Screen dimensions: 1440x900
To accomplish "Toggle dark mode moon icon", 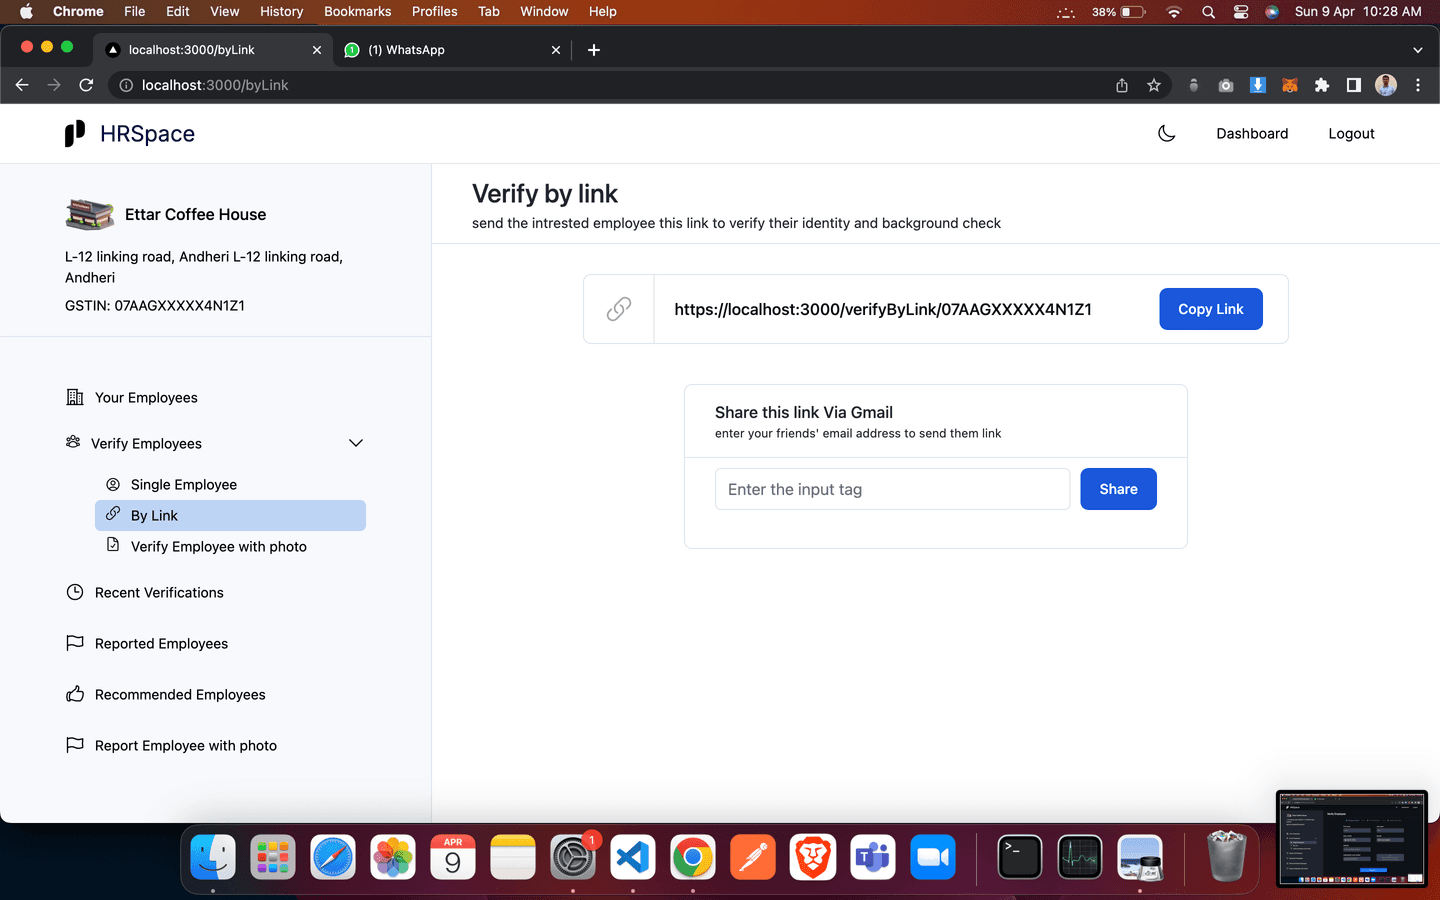I will coord(1166,133).
